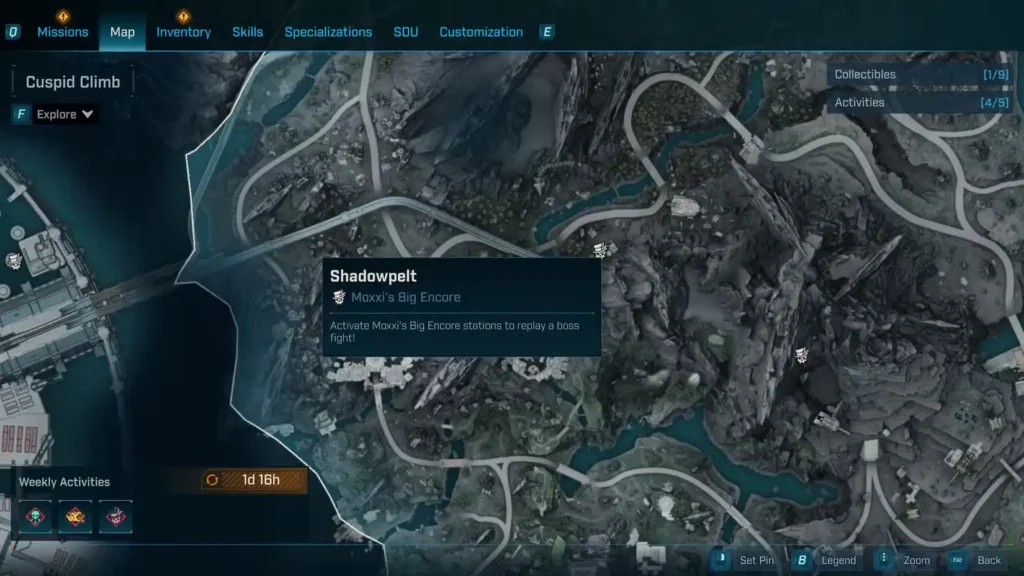This screenshot has width=1024, height=576.
Task: Open the Inventory tab
Action: point(184,32)
